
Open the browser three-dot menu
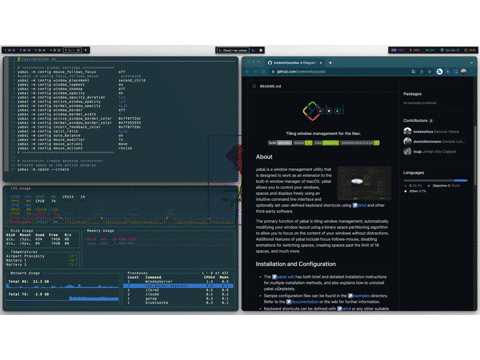pyautogui.click(x=472, y=71)
